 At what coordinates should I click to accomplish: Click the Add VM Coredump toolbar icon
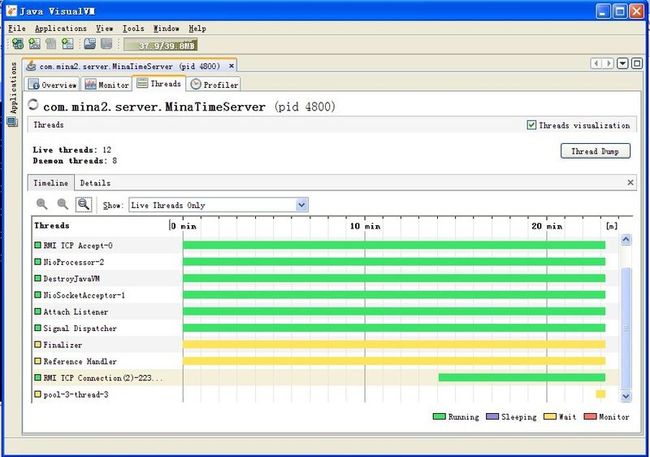pos(51,44)
